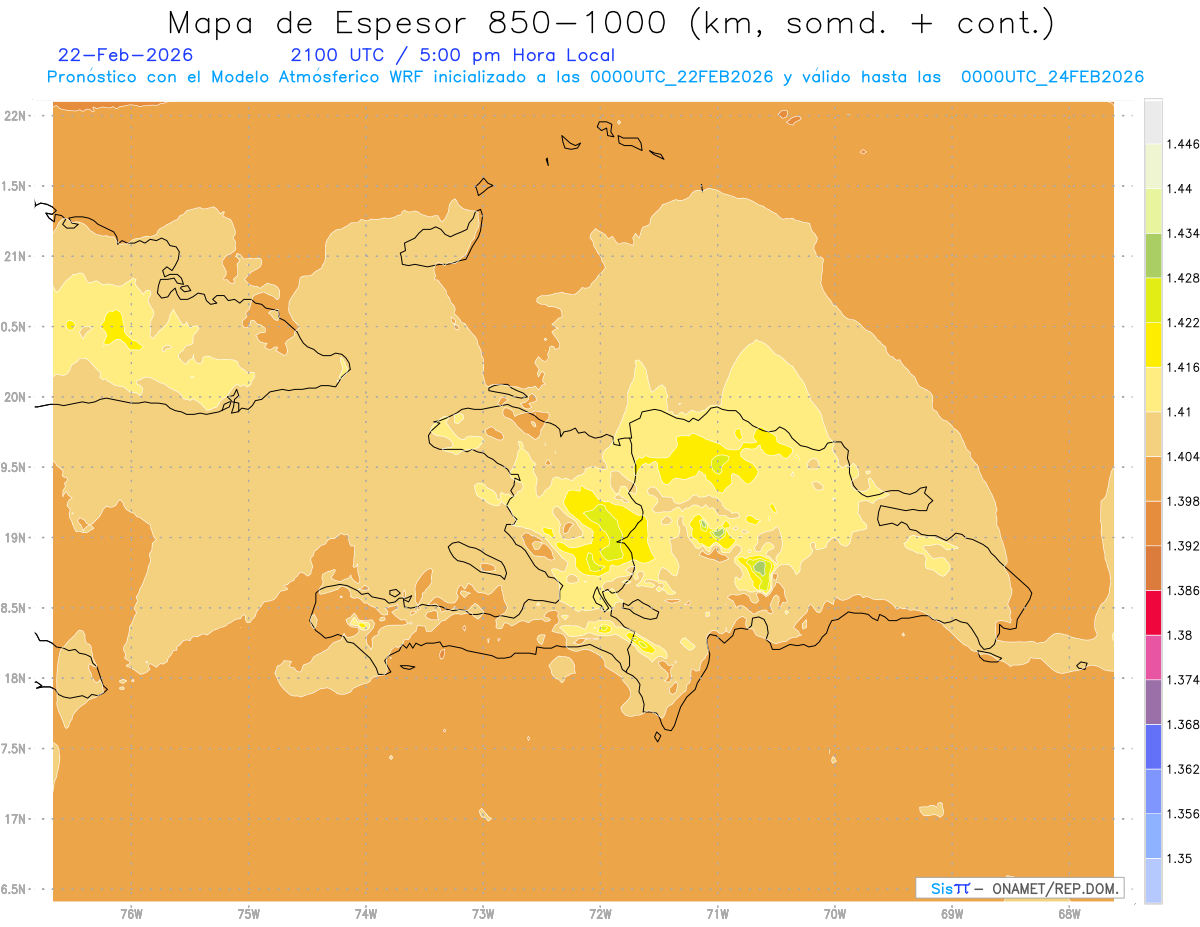Click the 69W longitude label
The image size is (1200, 927).
[952, 913]
